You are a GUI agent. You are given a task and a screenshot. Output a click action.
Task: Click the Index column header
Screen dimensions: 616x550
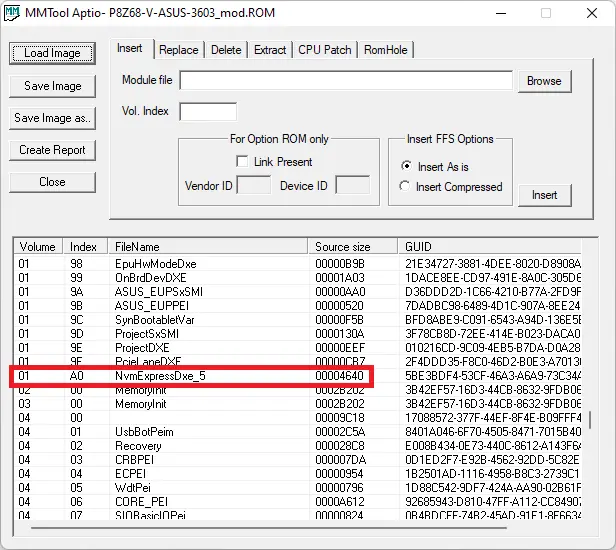coord(85,247)
